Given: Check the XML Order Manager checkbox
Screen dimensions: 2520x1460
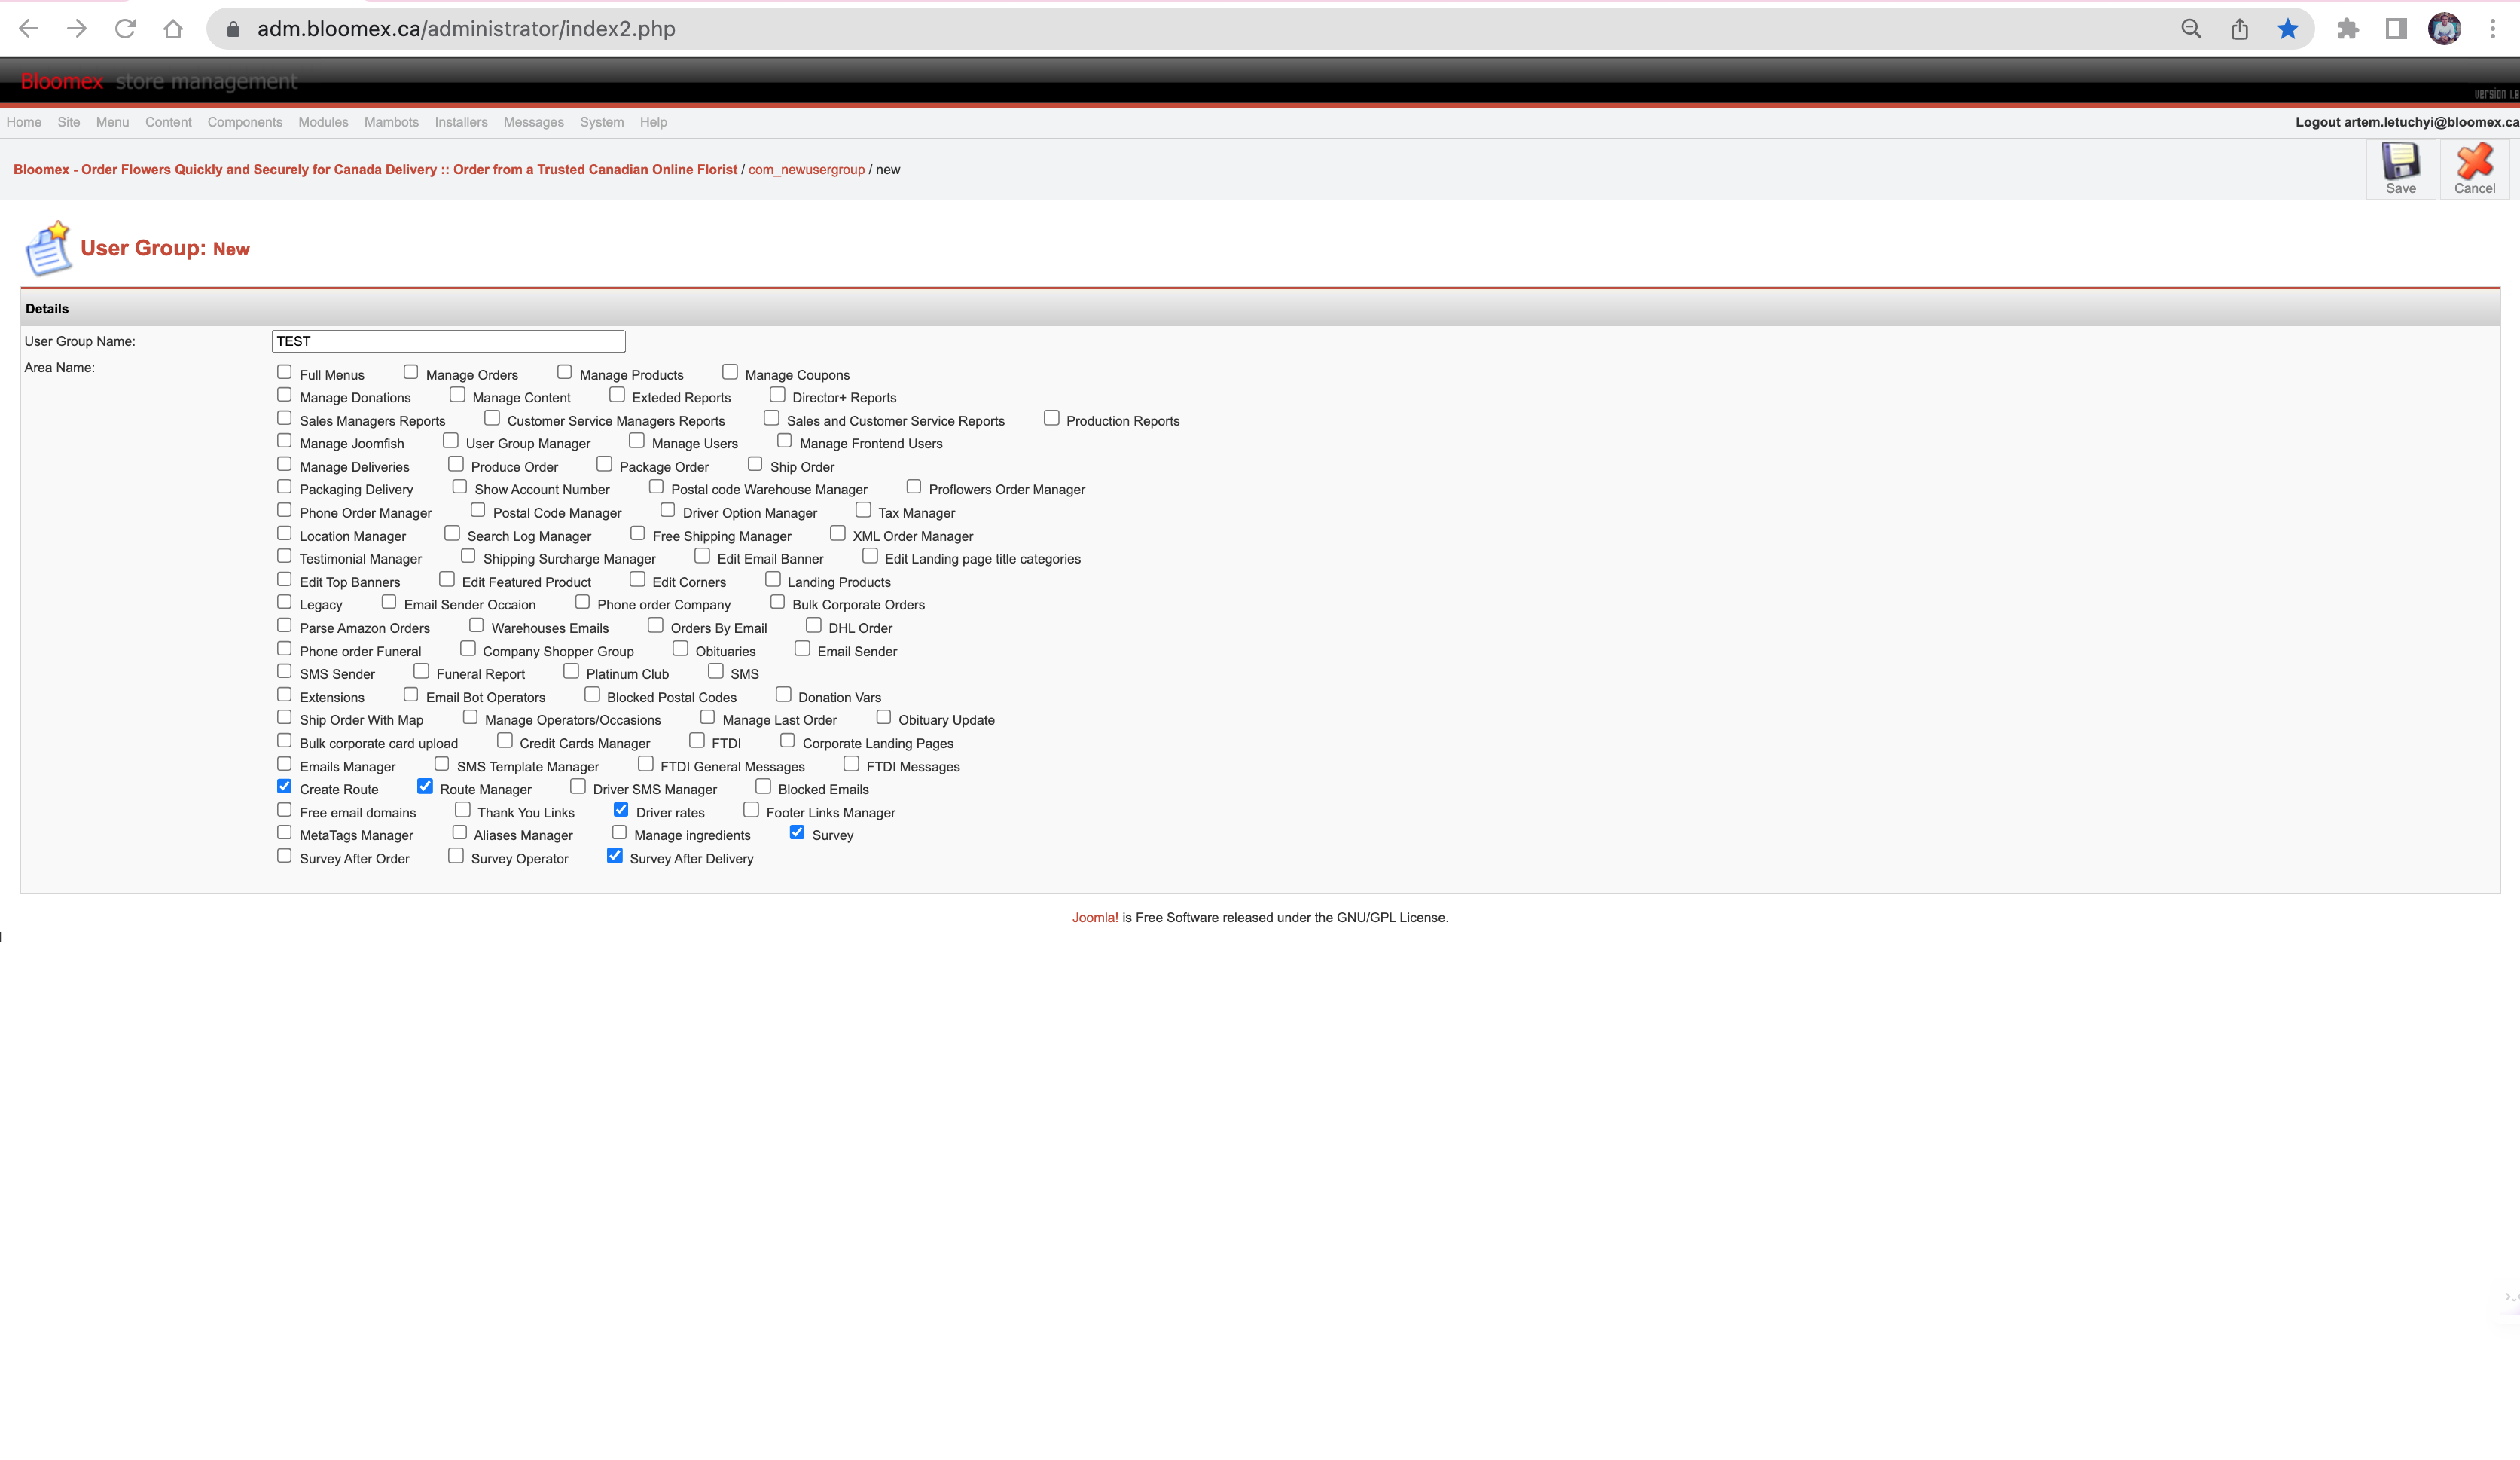Looking at the screenshot, I should pos(838,533).
